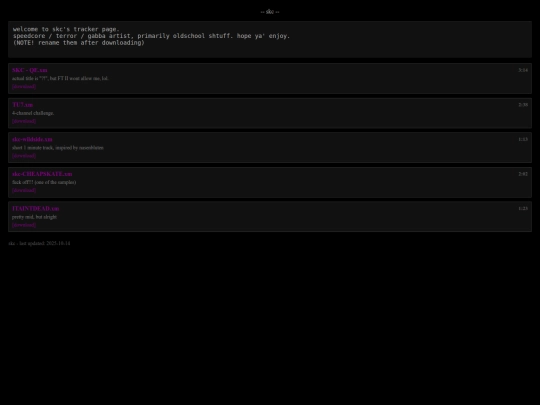Click the duration of skc-wildside.xm
540x405 pixels.
[x=523, y=139]
